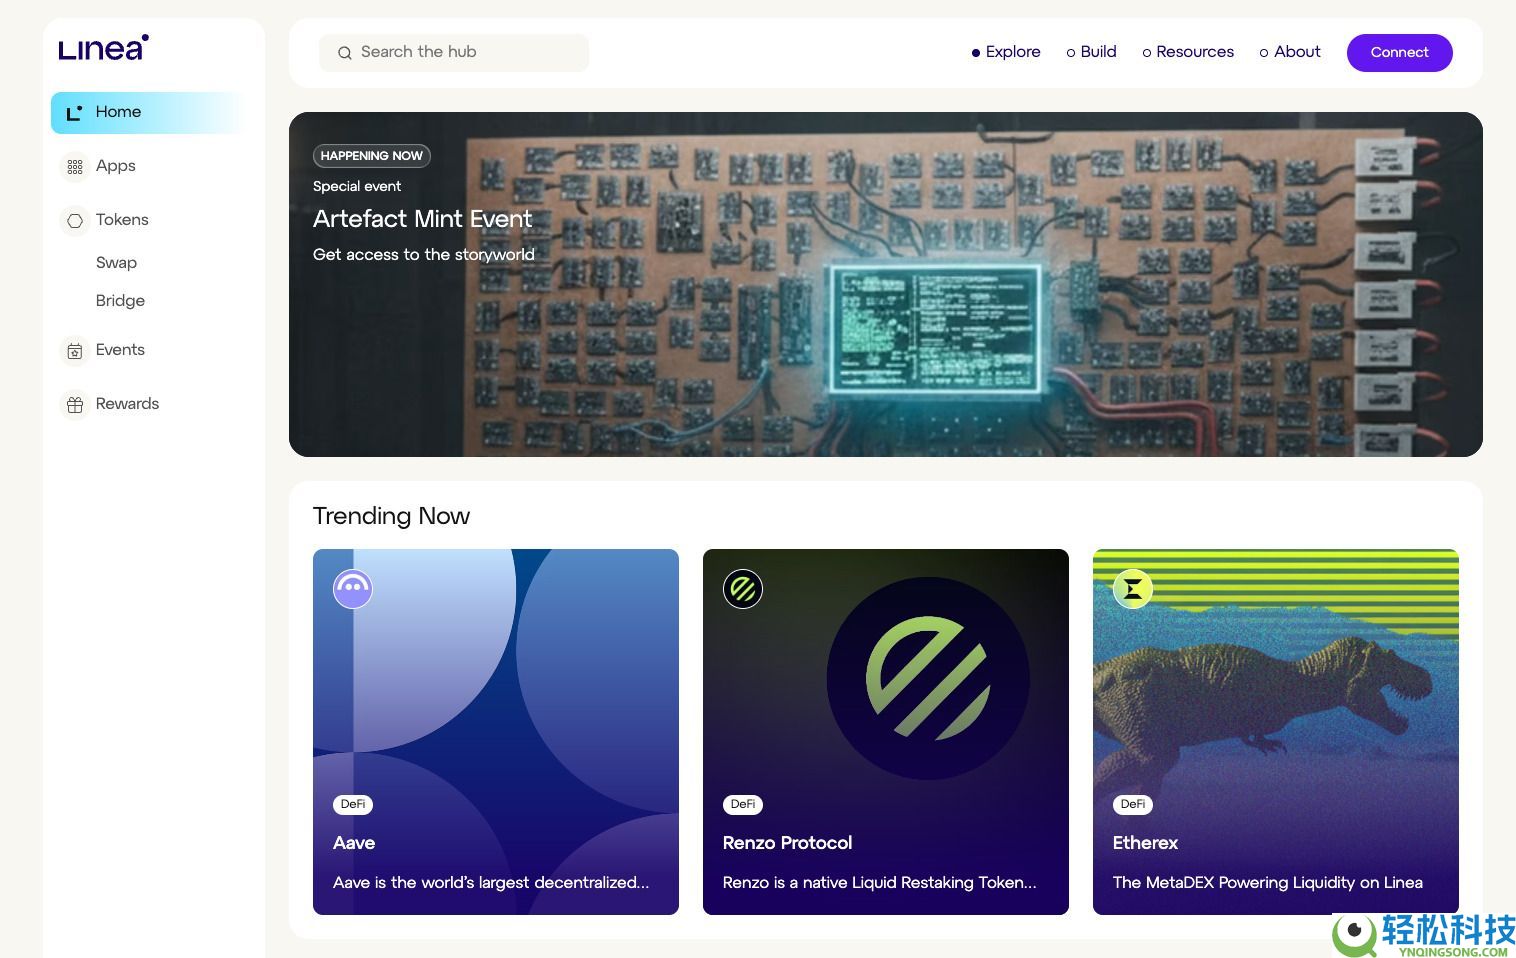
Task: Open the Artefact Mint Event banner
Action: 885,284
